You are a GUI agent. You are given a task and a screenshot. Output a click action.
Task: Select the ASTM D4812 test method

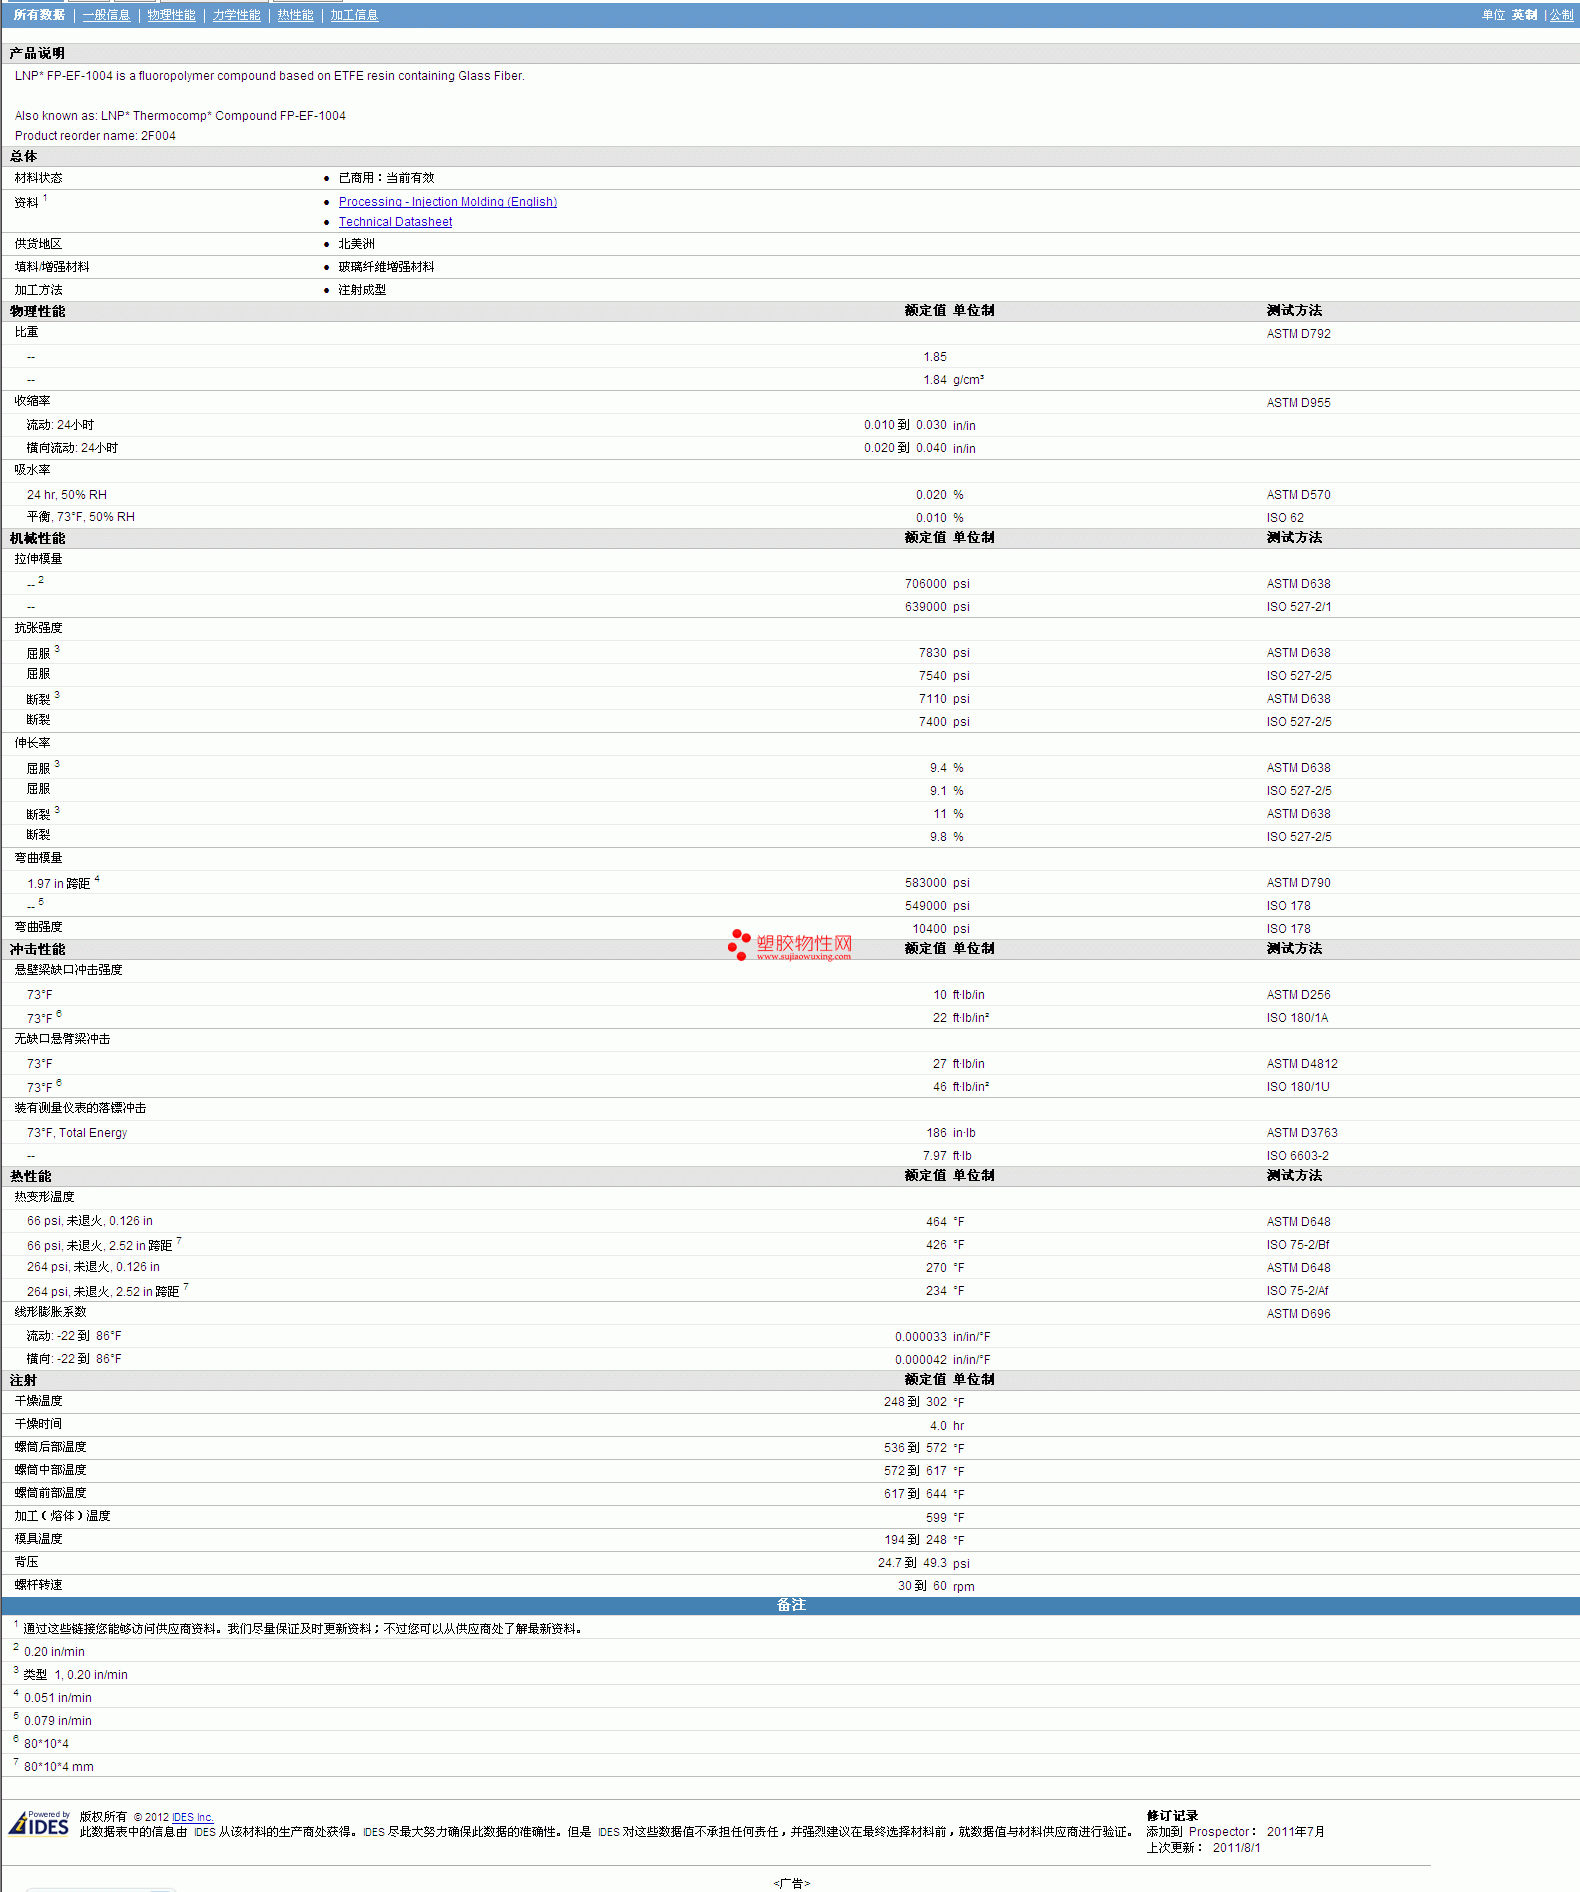pos(1302,1064)
